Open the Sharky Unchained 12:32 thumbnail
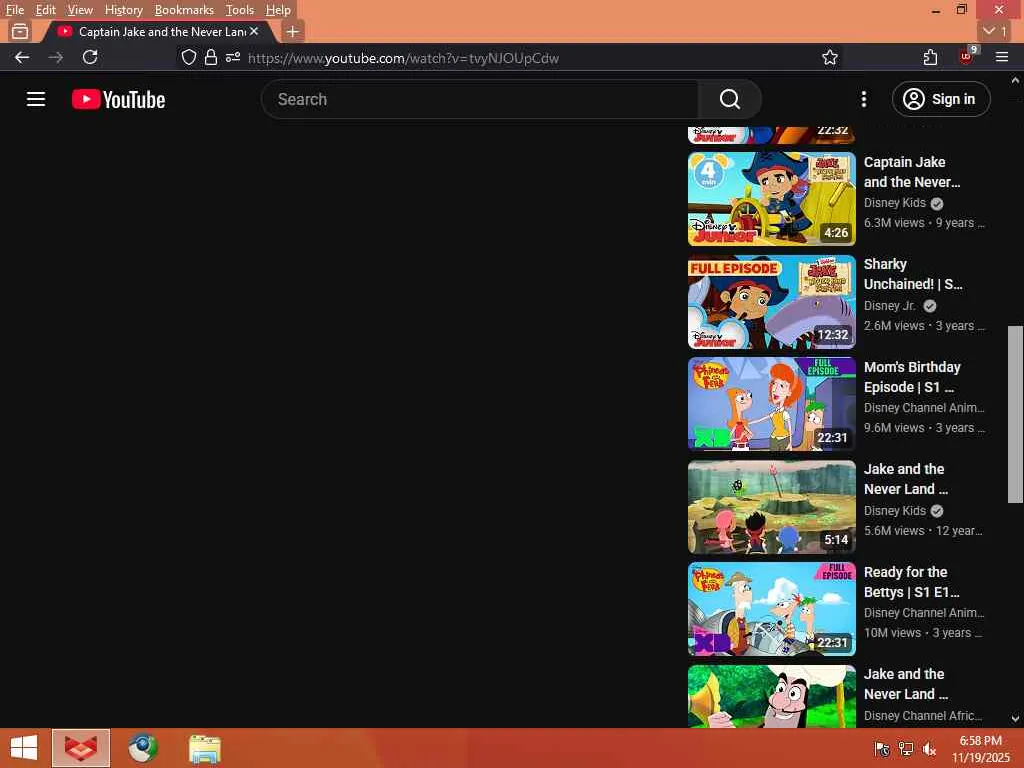The height and width of the screenshot is (768, 1024). pyautogui.click(x=771, y=302)
